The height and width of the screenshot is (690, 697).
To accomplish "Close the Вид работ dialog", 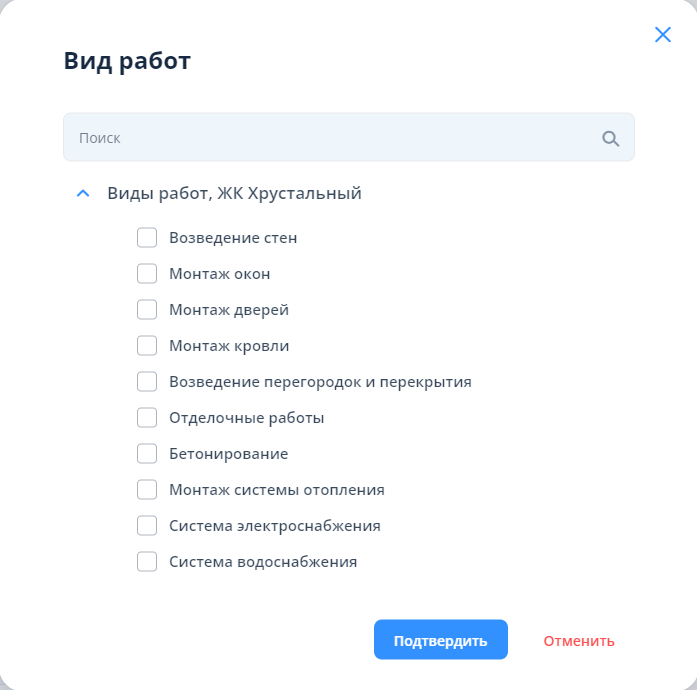I will pyautogui.click(x=663, y=35).
